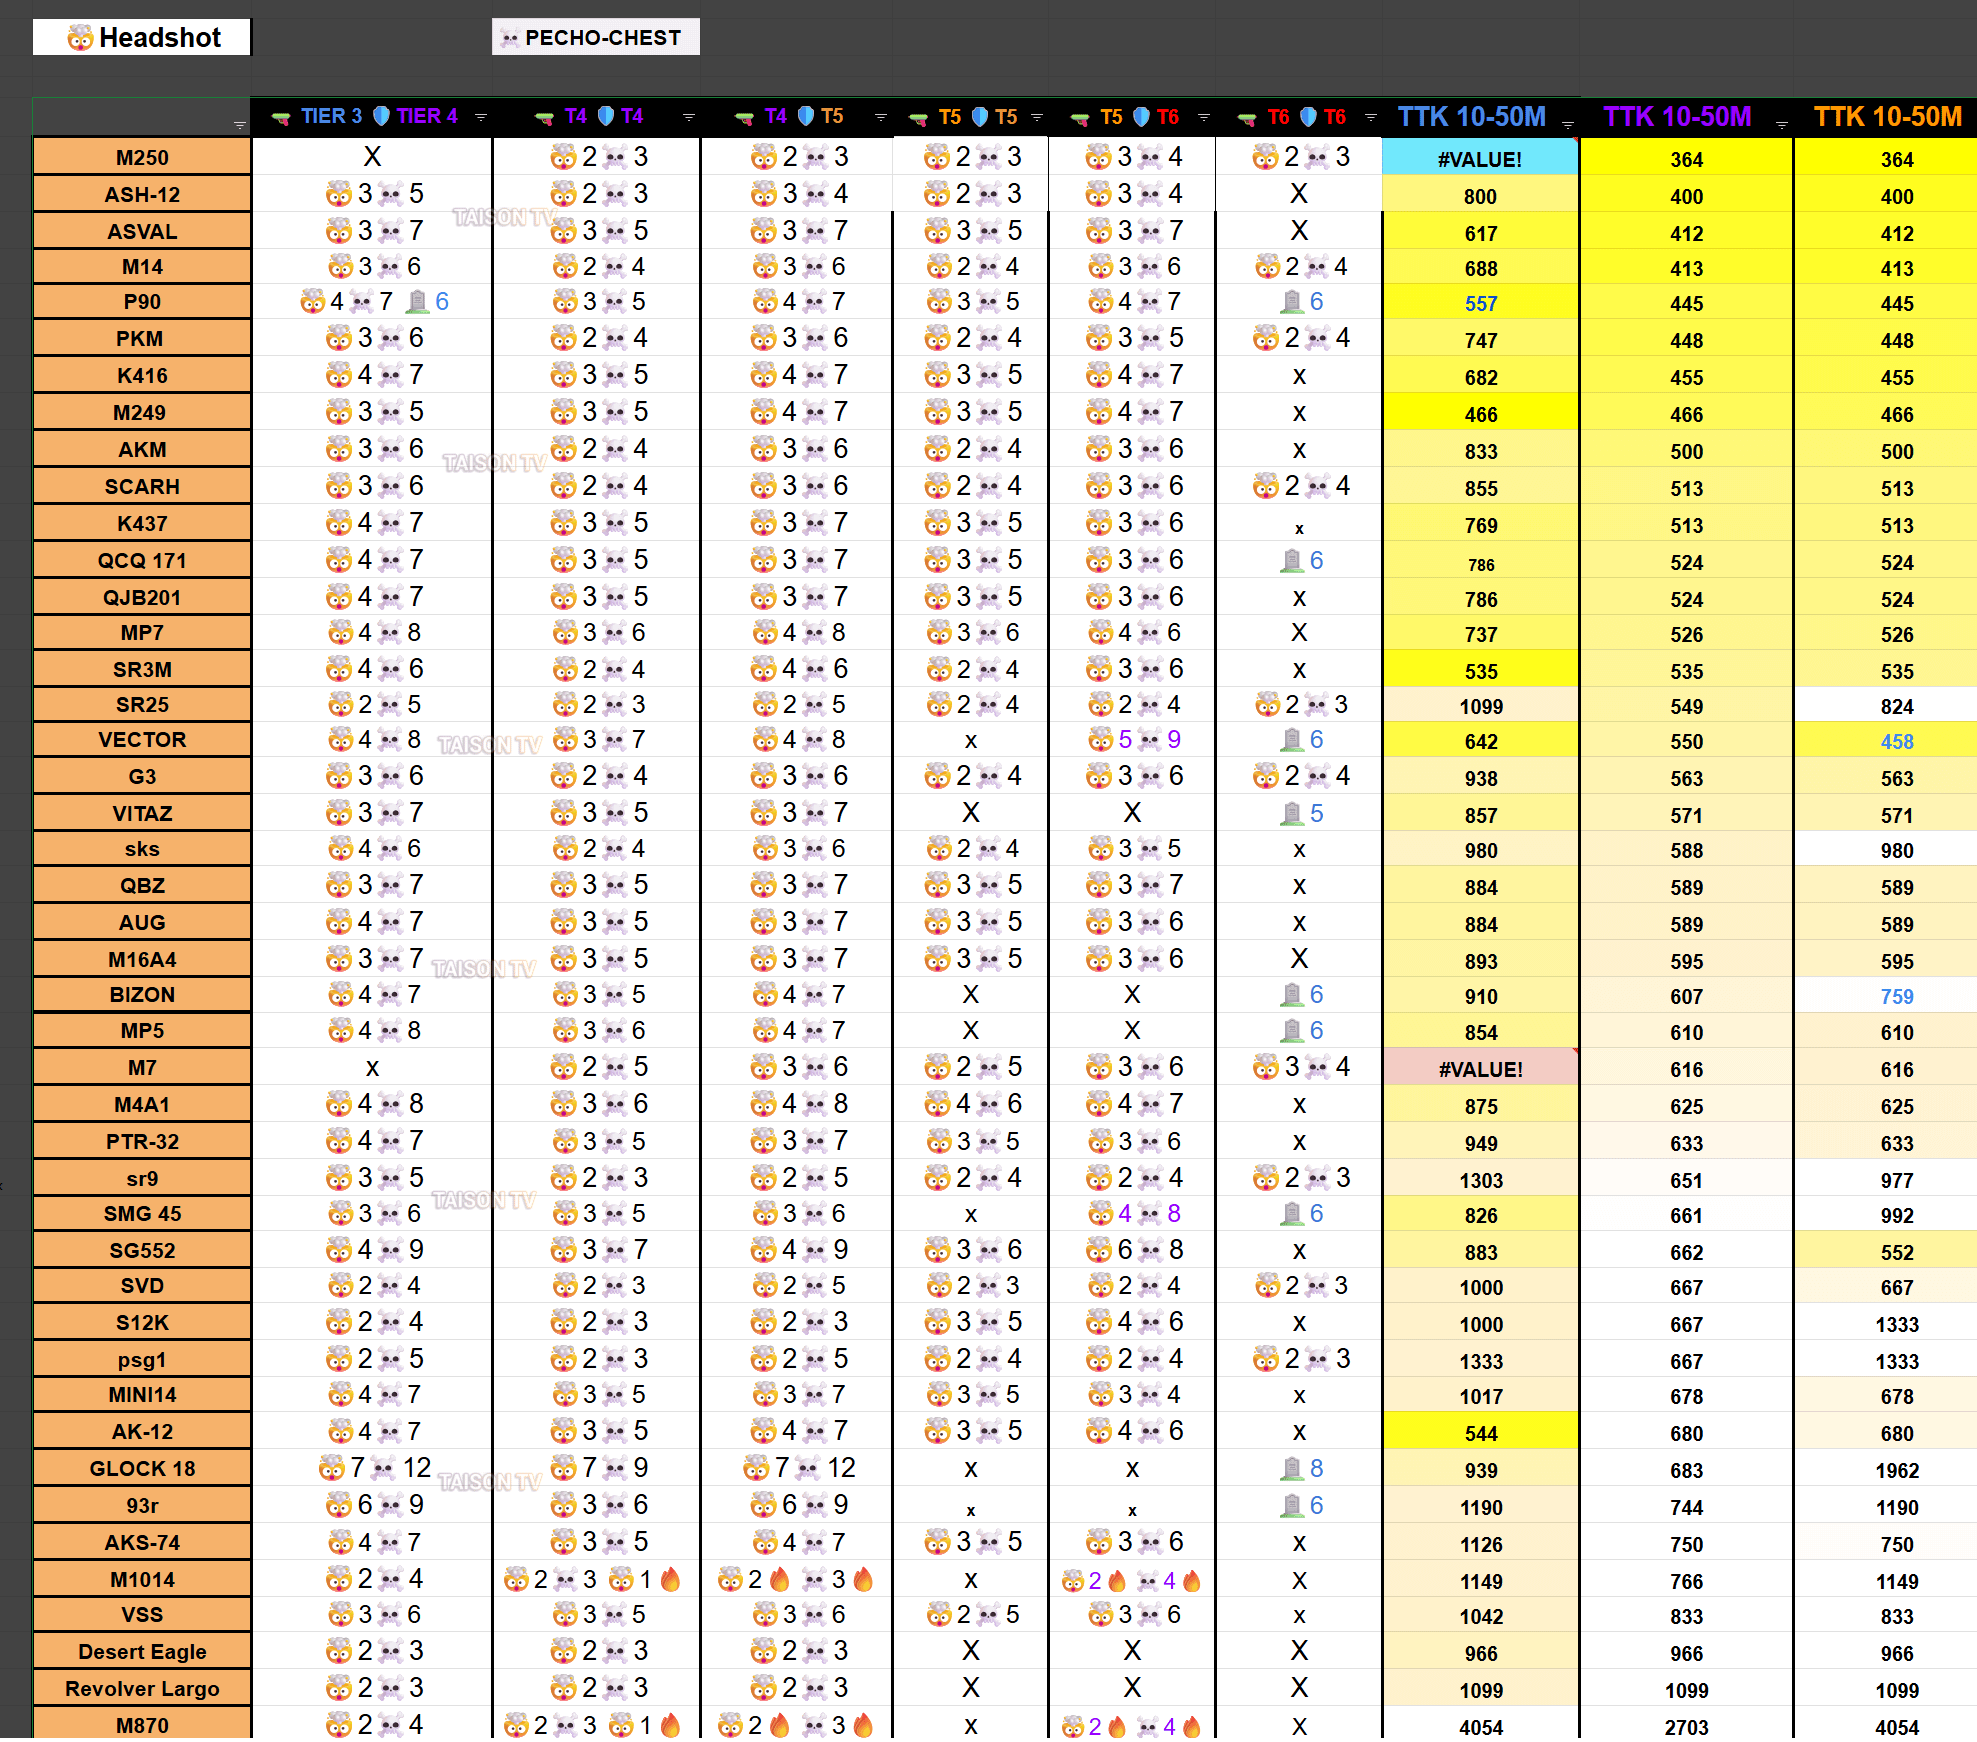Viewport: 1977px width, 1742px height.
Task: Click the green gun icon before TIER 3
Action: coord(282,118)
